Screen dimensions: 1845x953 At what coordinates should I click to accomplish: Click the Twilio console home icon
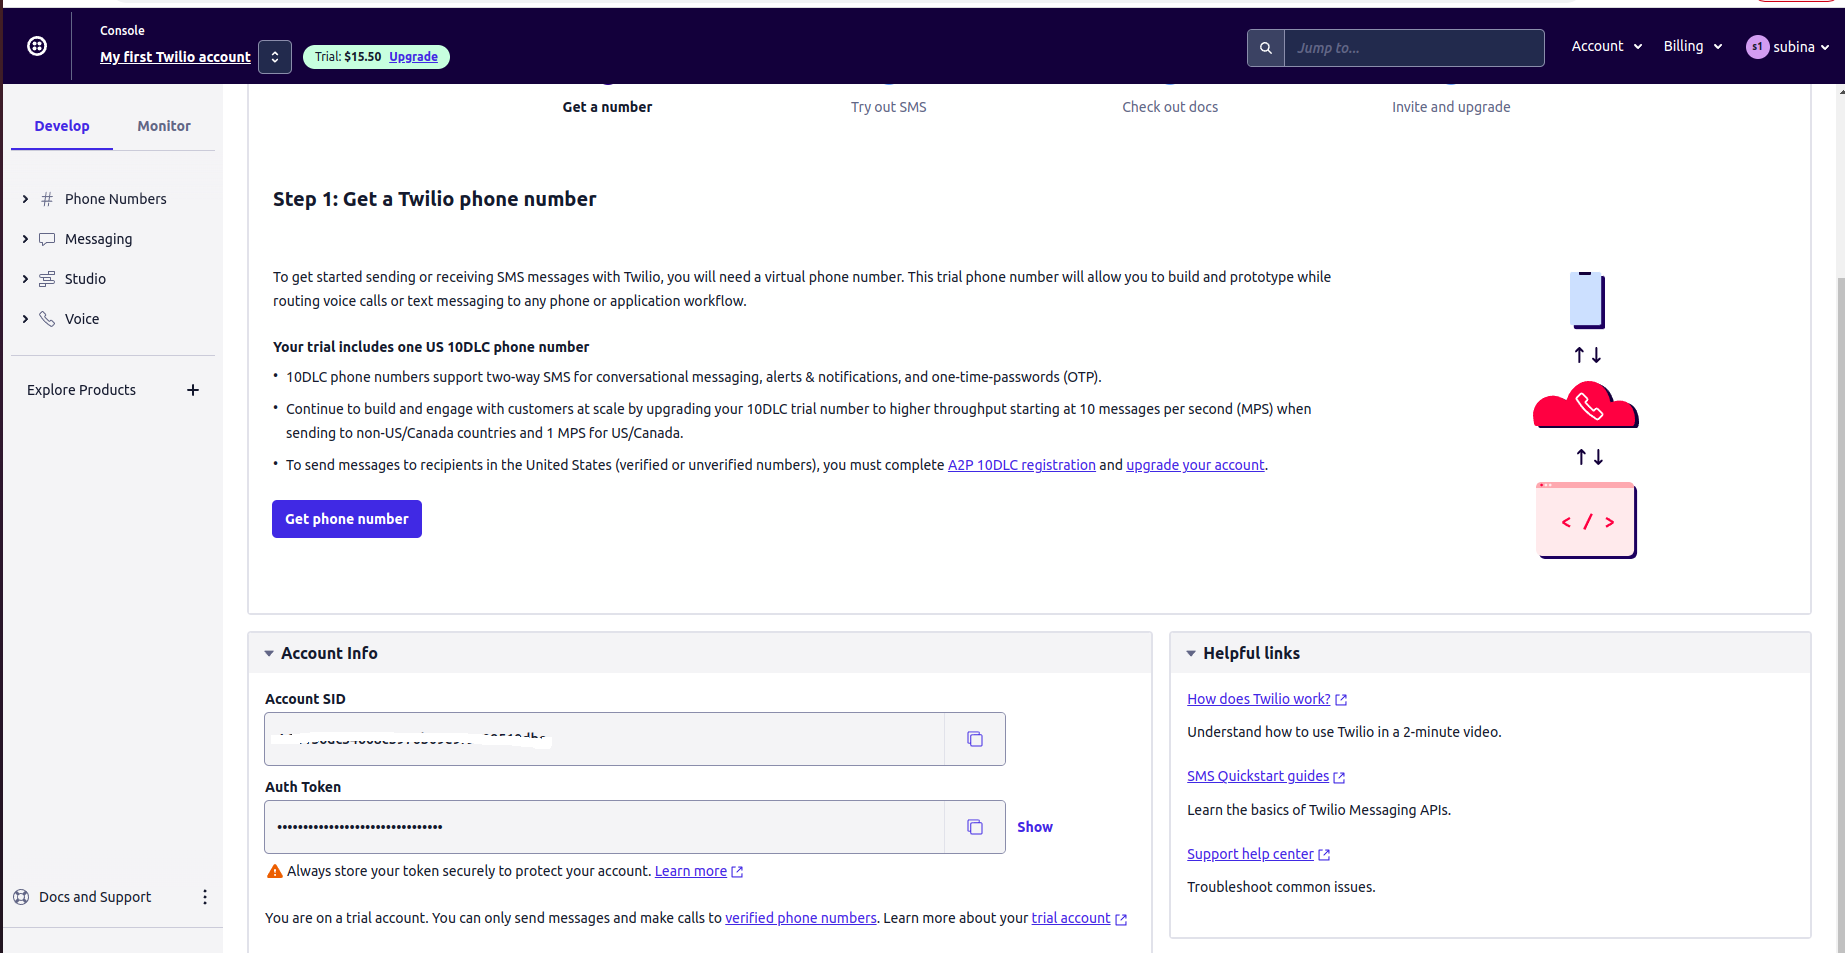coord(37,46)
